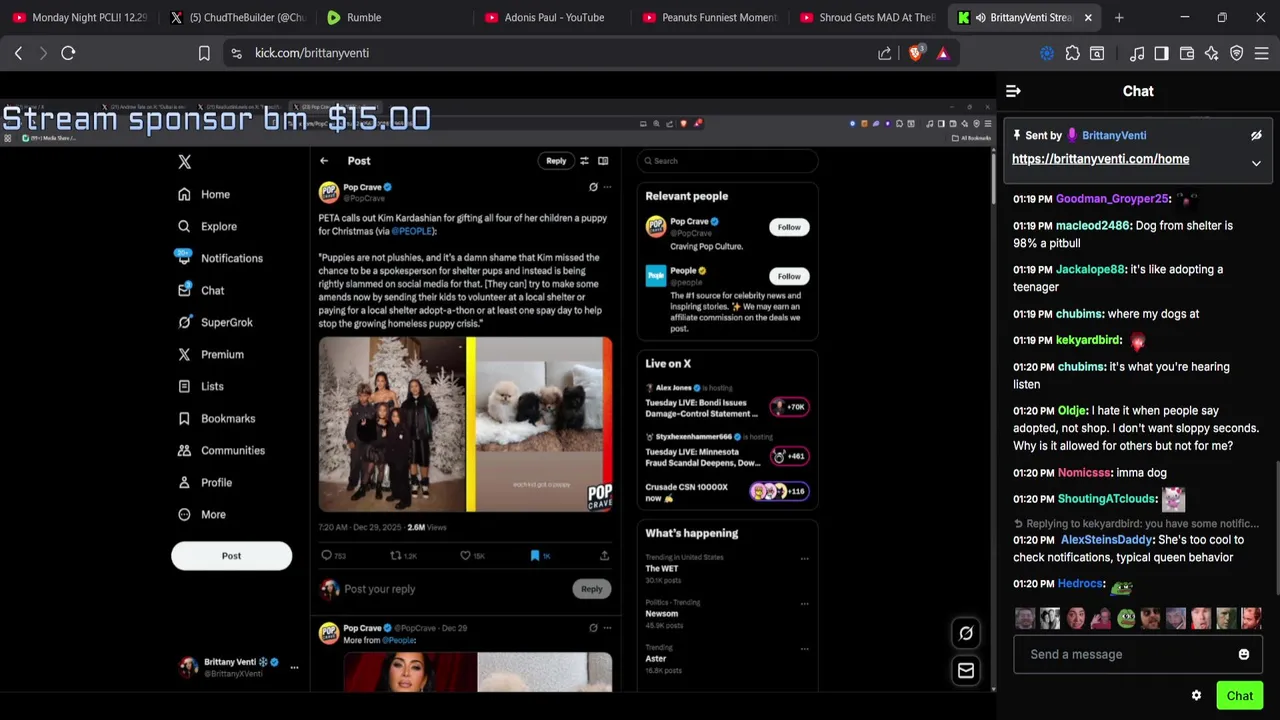Image resolution: width=1280 pixels, height=720 pixels.
Task: Click the Grok icon on the X page
Action: 966,632
